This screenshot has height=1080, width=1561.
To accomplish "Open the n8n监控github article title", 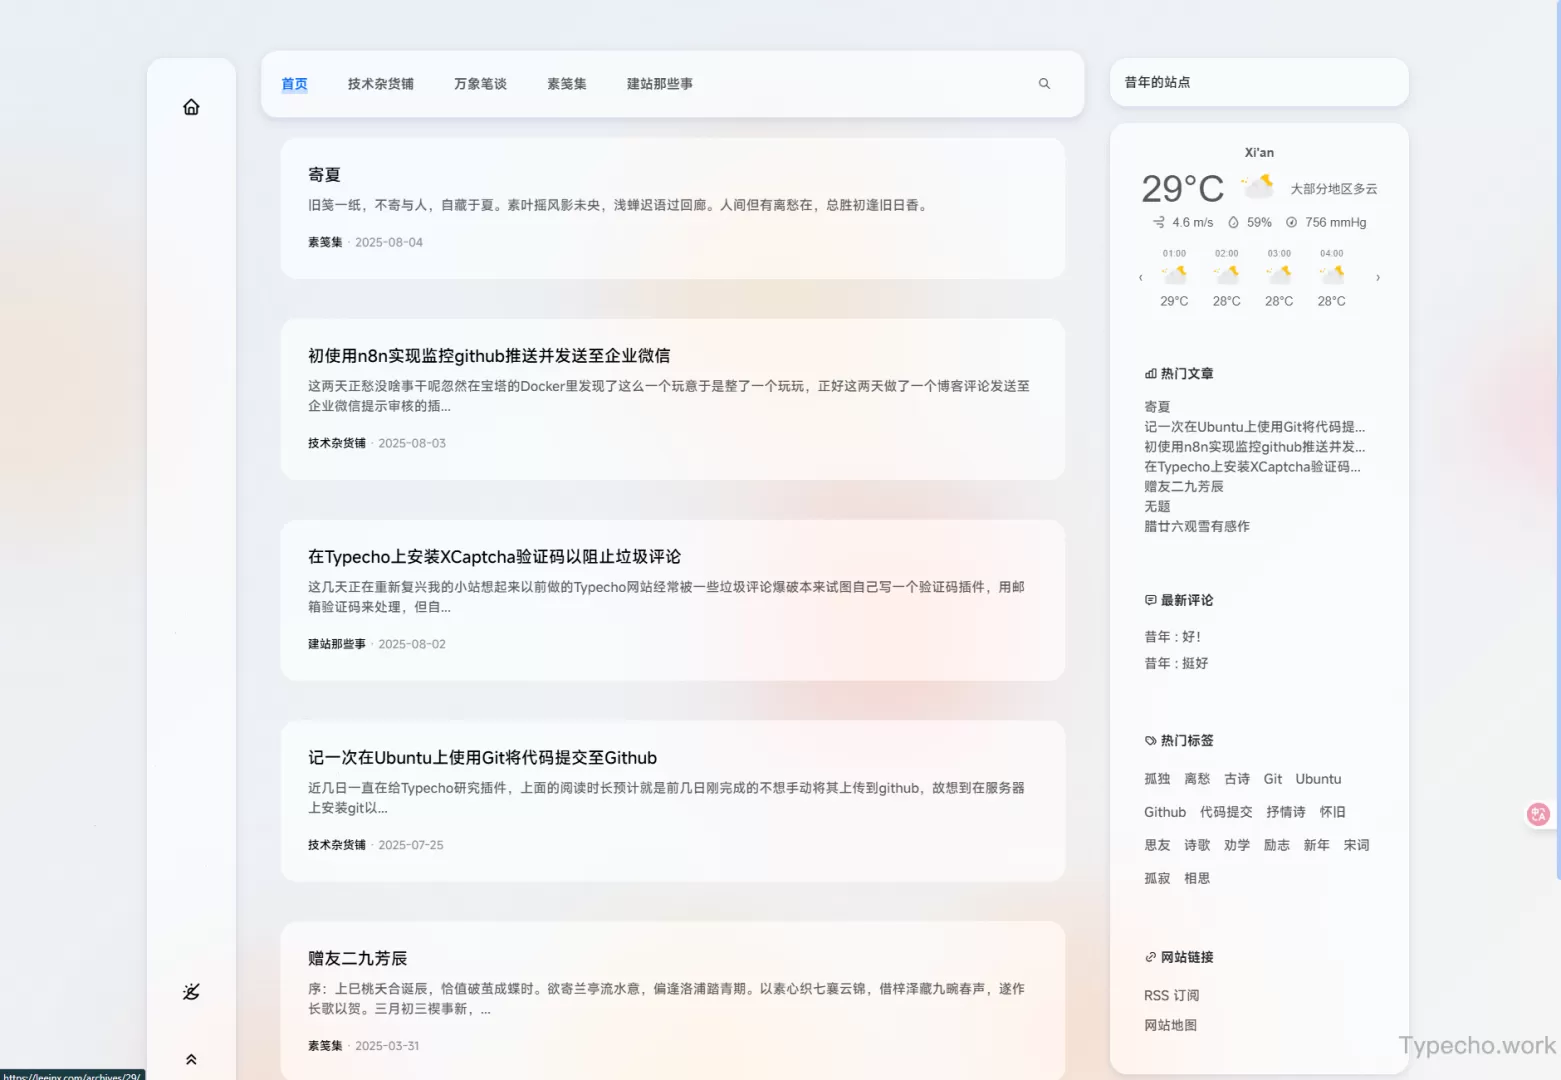I will (489, 356).
